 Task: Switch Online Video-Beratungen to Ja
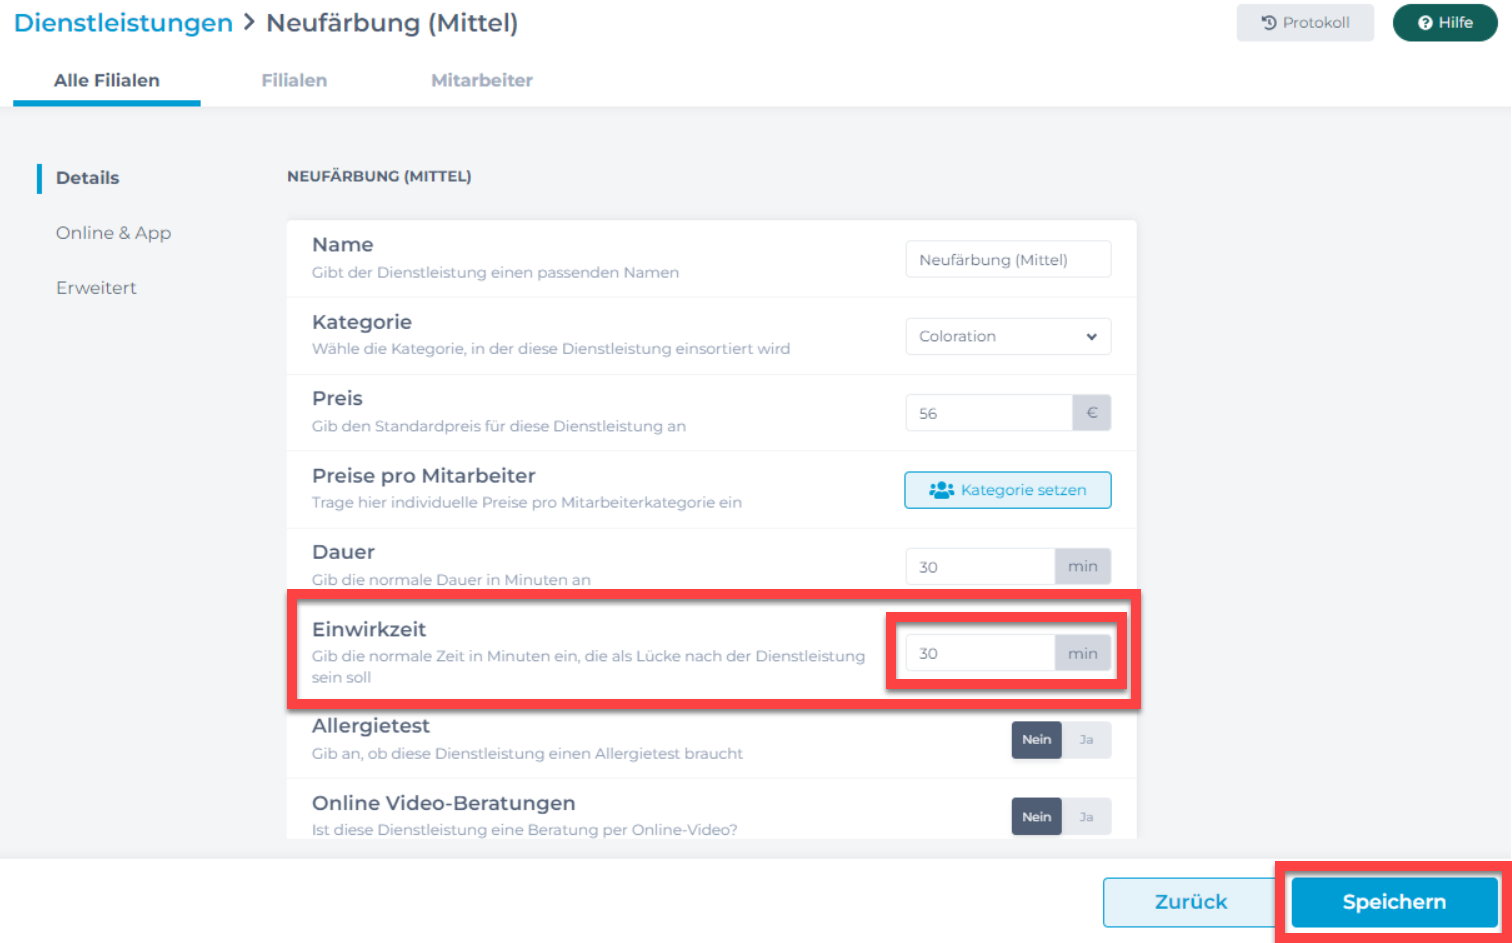(1086, 817)
